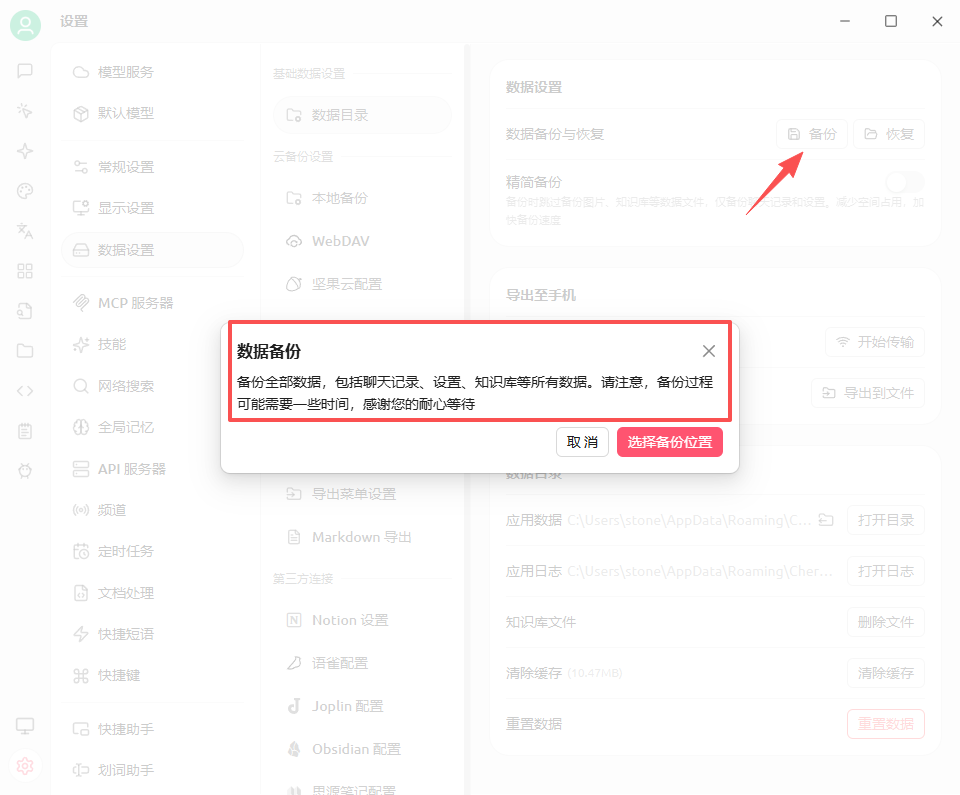The image size is (960, 795).
Task: Click the 导出到文件 button
Action: (x=868, y=393)
